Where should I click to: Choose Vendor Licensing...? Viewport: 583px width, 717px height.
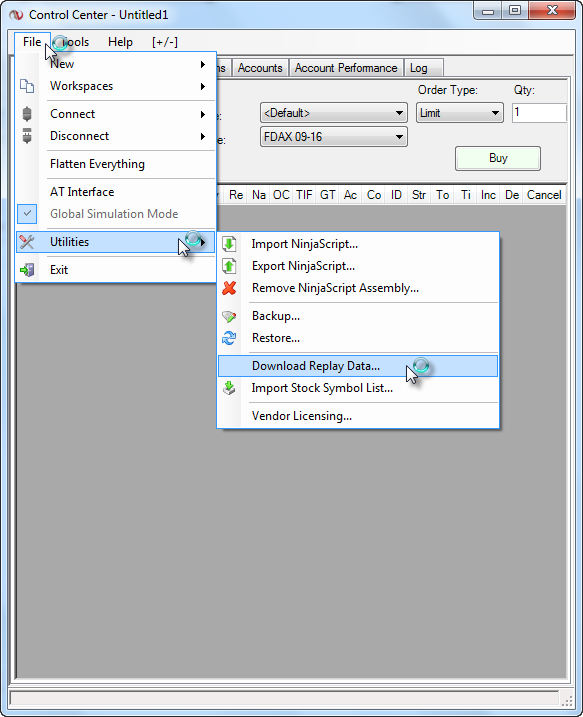click(x=358, y=416)
